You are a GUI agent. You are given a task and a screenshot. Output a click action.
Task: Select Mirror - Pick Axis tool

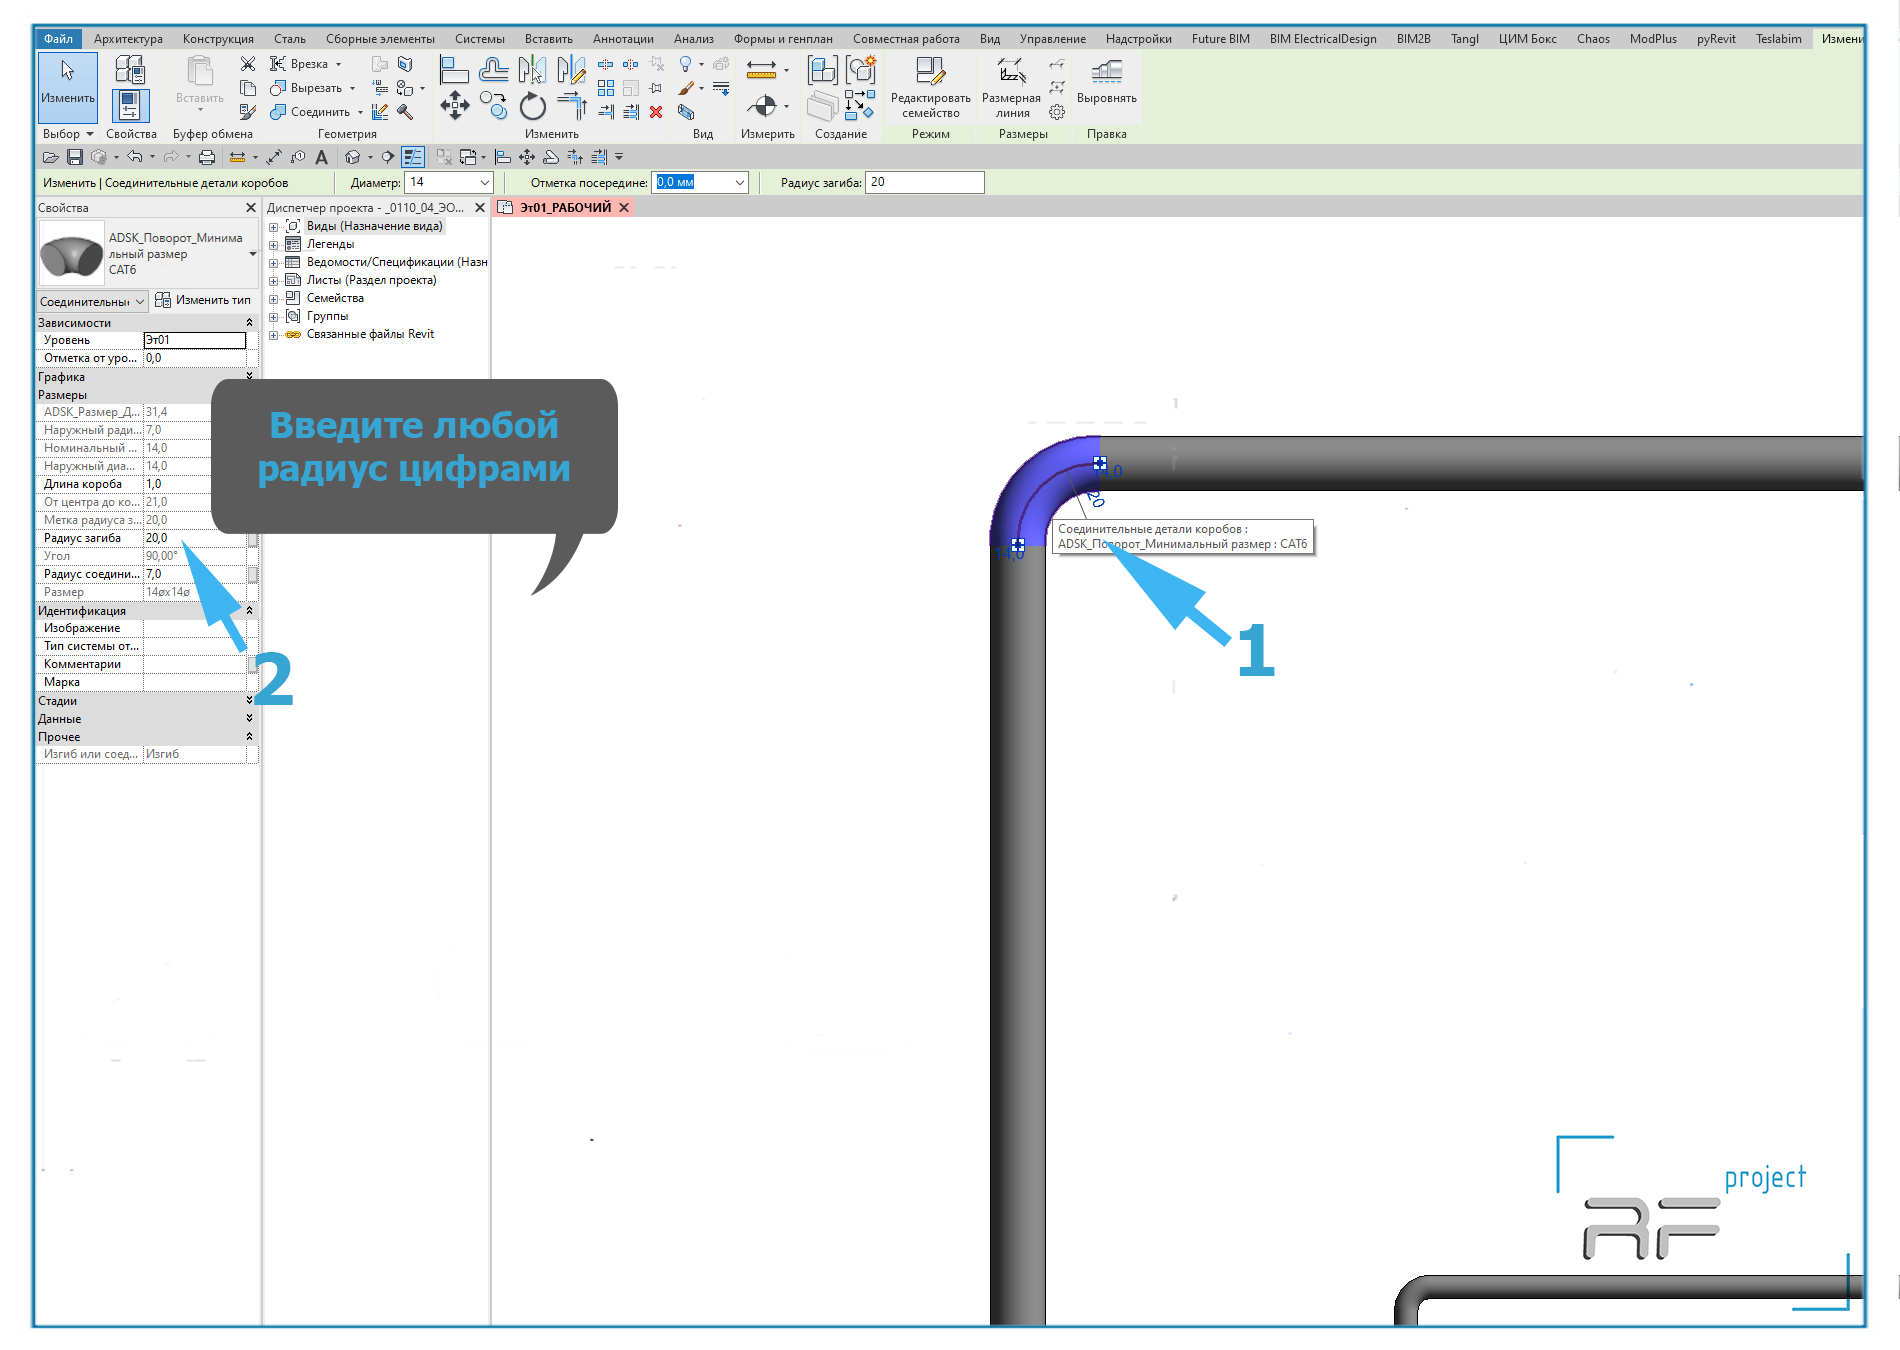pyautogui.click(x=532, y=70)
